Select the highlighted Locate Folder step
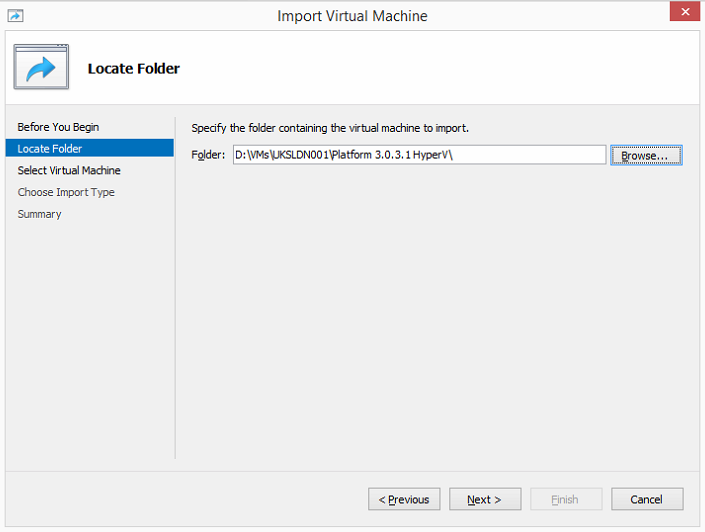This screenshot has width=705, height=532. tap(50, 149)
